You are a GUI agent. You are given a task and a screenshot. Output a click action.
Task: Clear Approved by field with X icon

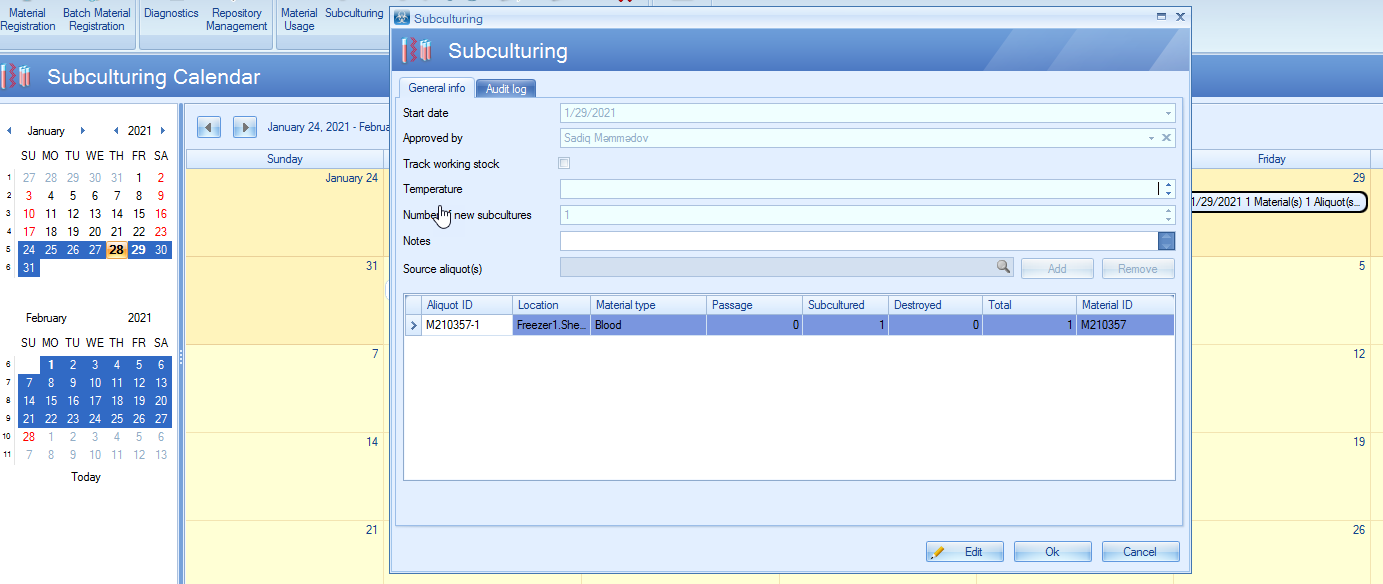pyautogui.click(x=1166, y=138)
